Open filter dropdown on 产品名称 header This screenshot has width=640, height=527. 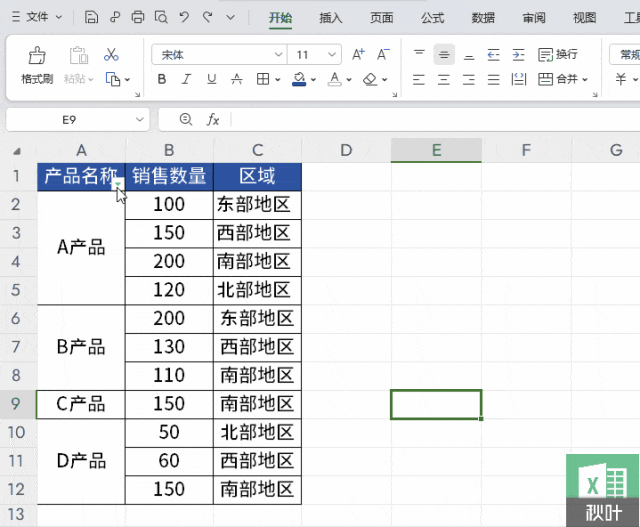[118, 185]
